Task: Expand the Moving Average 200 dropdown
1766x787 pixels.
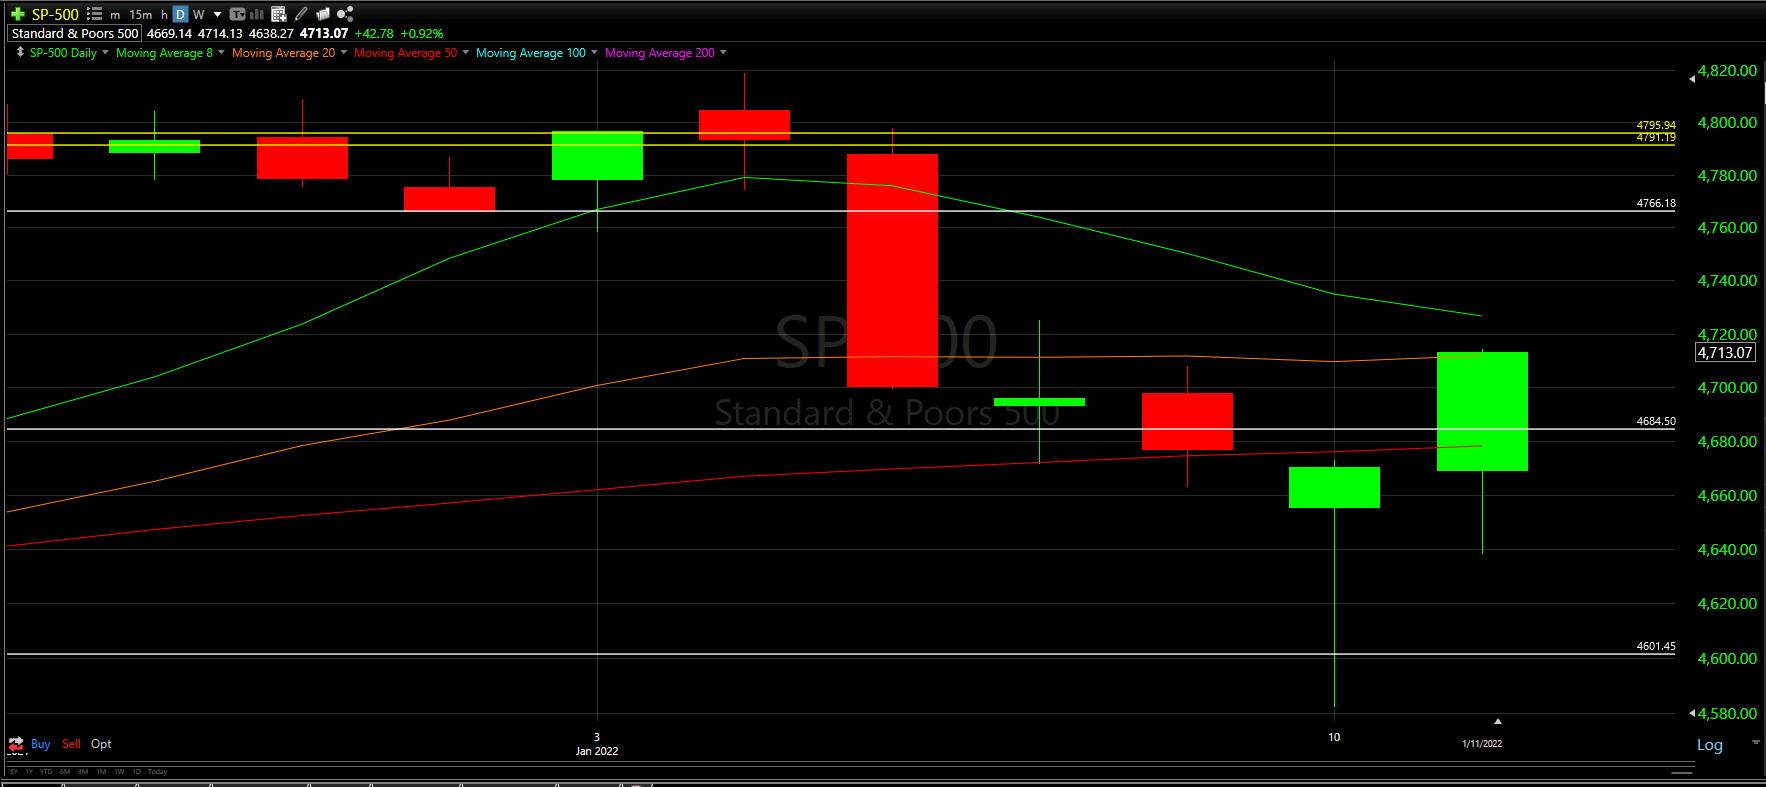Action: coord(723,52)
